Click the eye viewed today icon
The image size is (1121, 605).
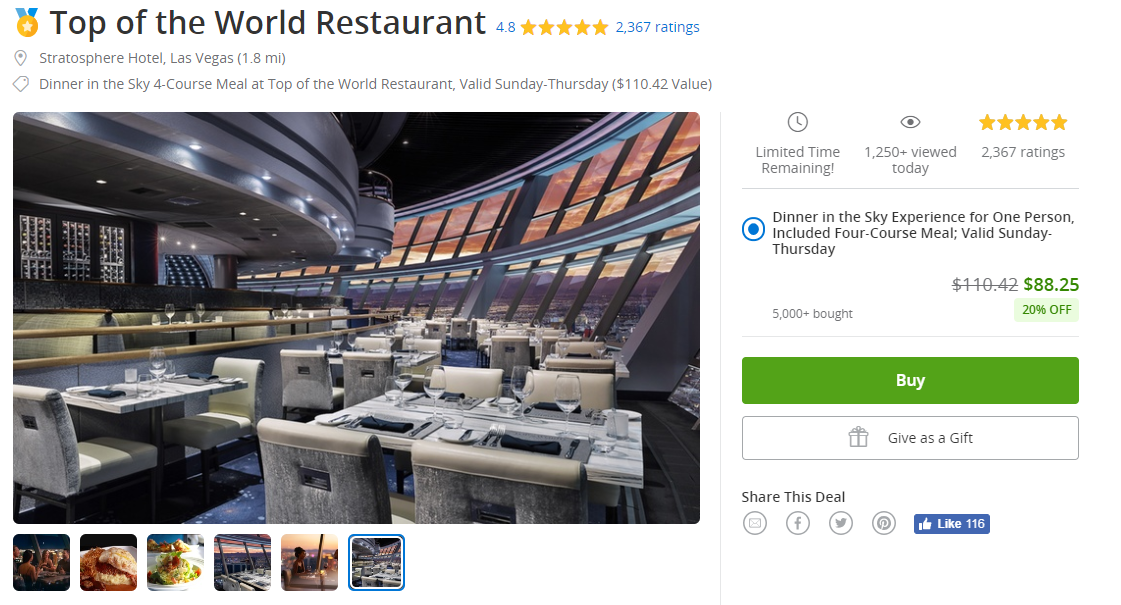click(x=910, y=122)
